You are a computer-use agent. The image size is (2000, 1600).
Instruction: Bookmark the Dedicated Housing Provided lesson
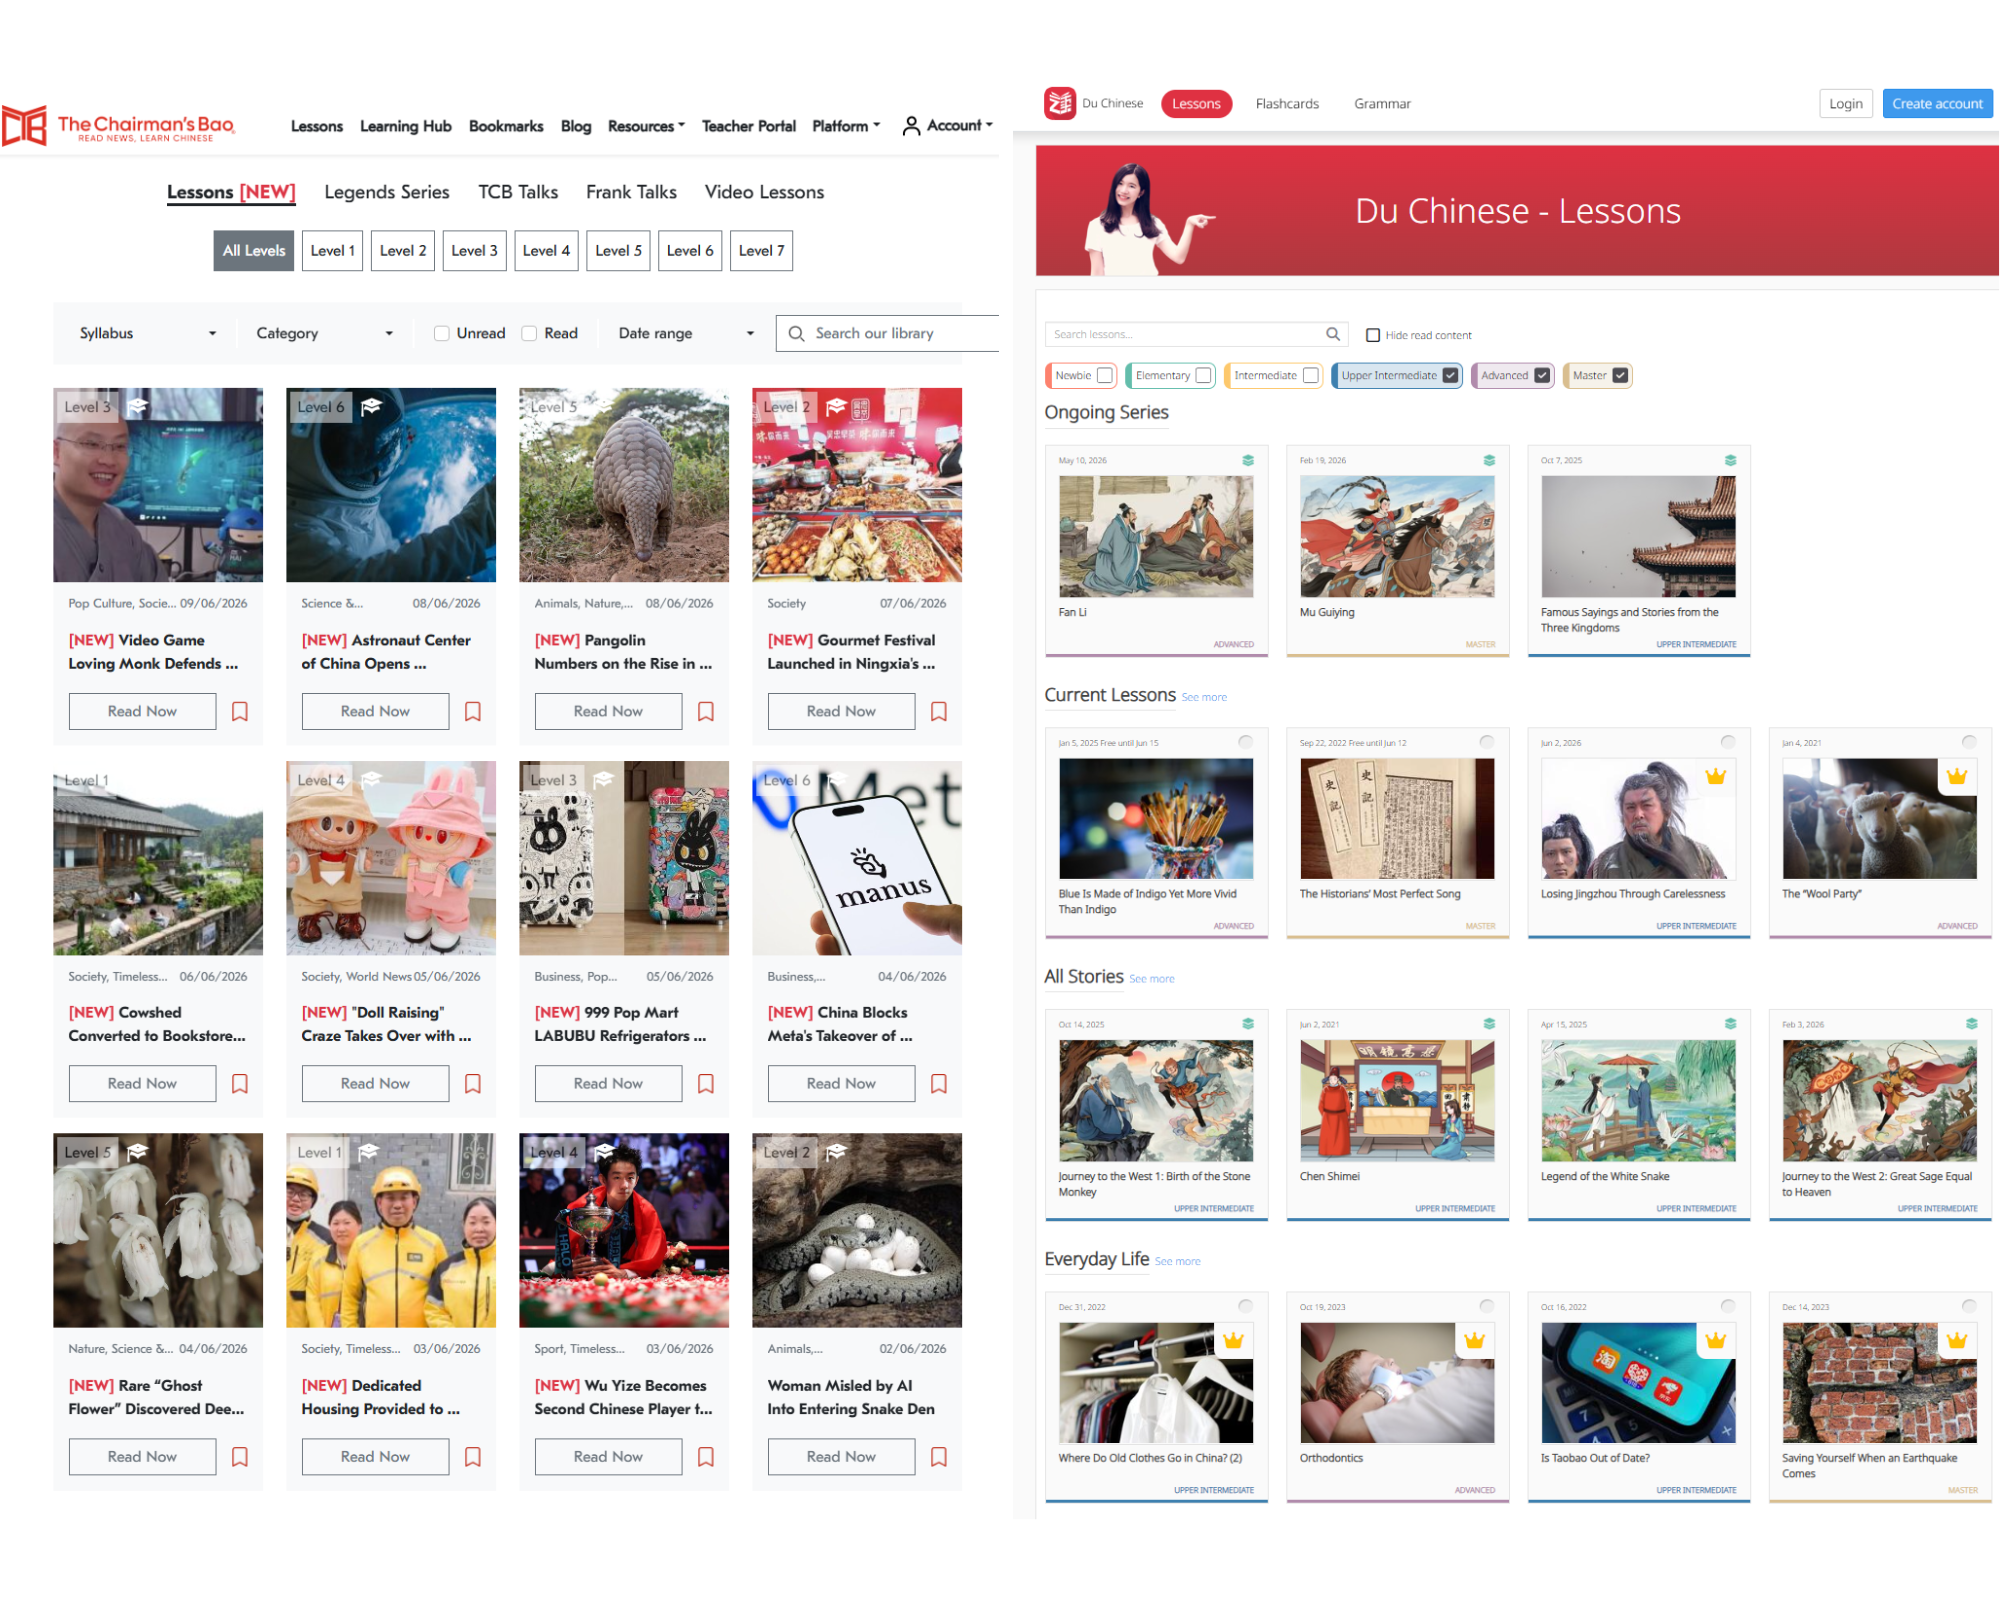coord(473,1457)
